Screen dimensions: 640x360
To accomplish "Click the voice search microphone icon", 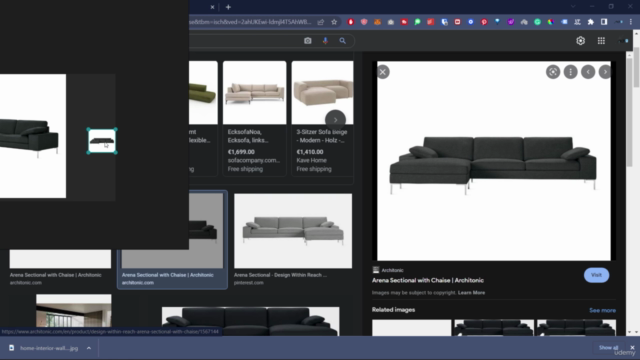I will 325,41.
